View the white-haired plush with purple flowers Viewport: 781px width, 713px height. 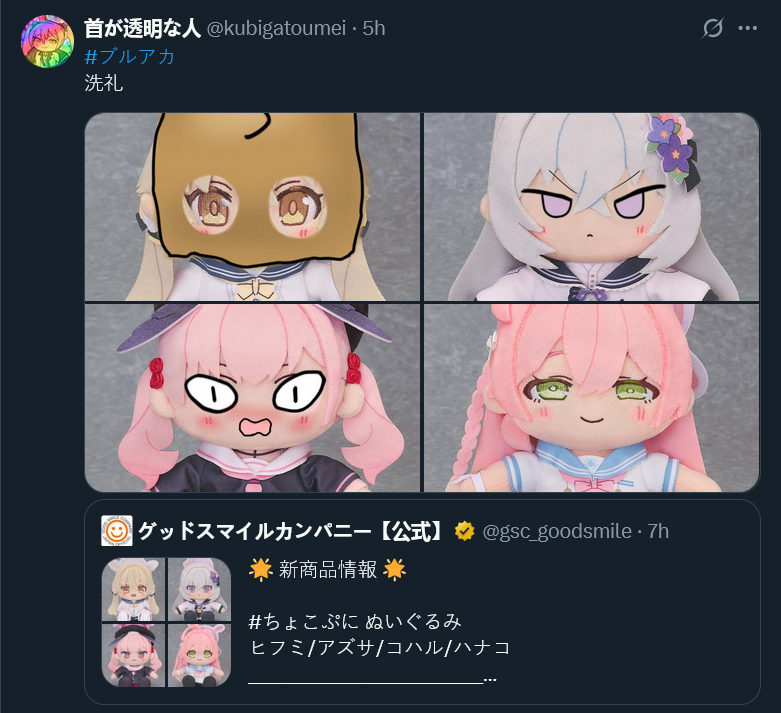pos(592,207)
